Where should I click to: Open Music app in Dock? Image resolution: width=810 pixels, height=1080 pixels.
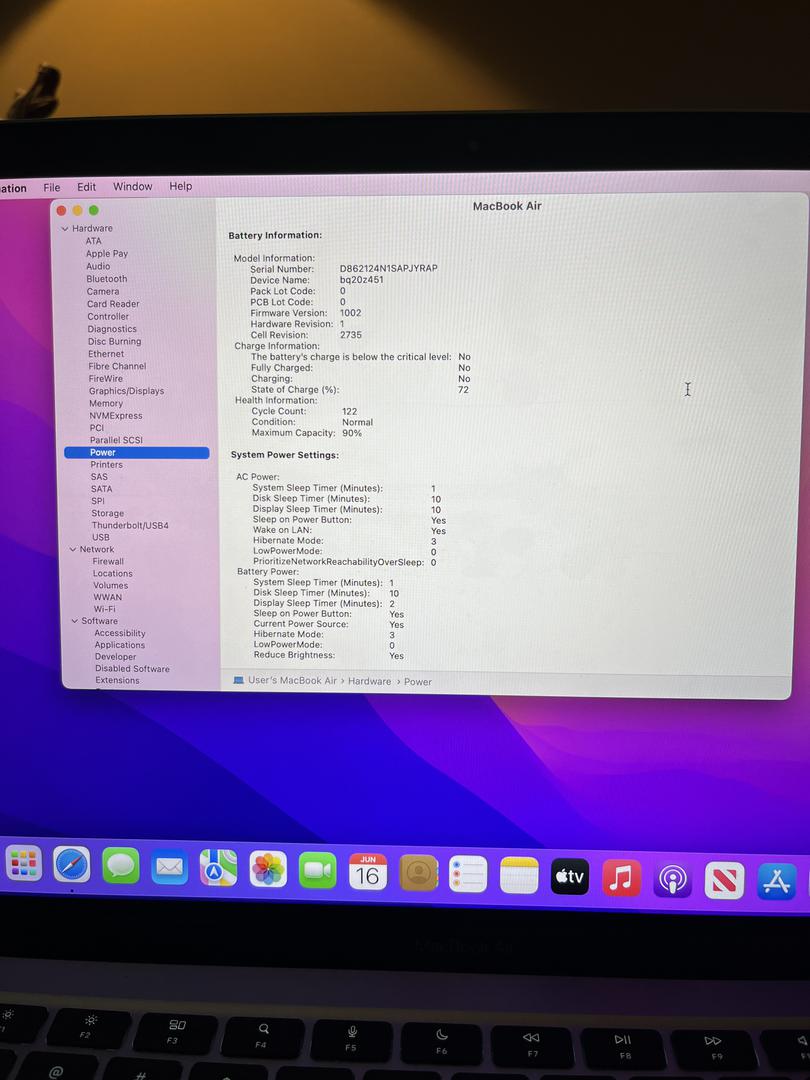(x=621, y=878)
